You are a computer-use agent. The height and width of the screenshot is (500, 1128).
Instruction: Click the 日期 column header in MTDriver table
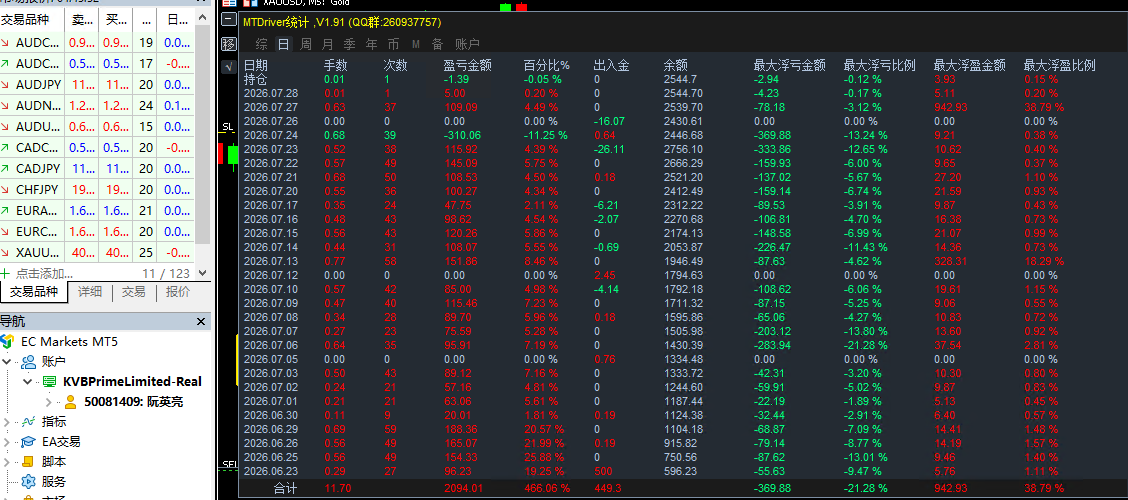pyautogui.click(x=255, y=65)
